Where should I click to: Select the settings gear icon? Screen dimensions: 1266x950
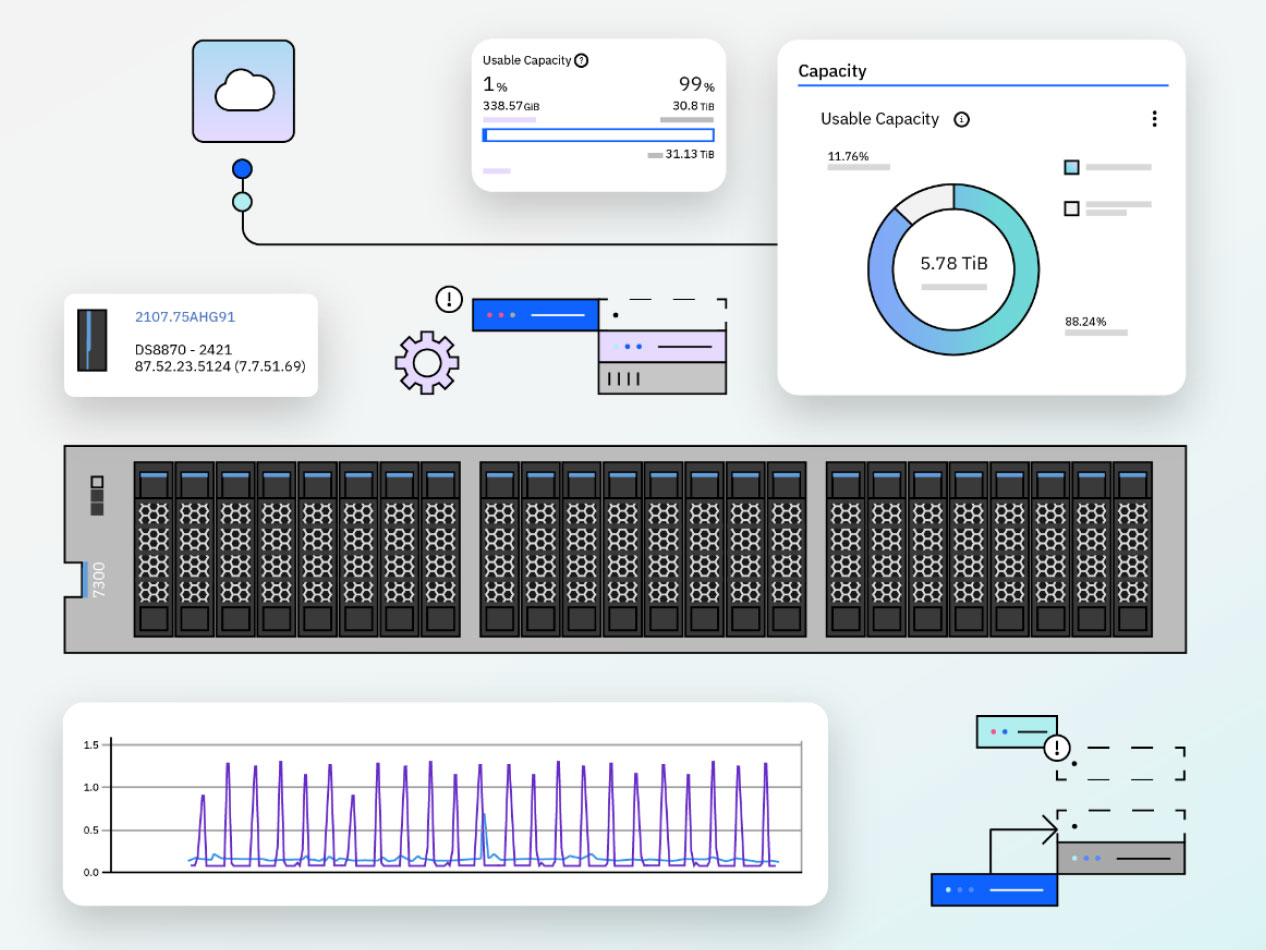(x=428, y=362)
